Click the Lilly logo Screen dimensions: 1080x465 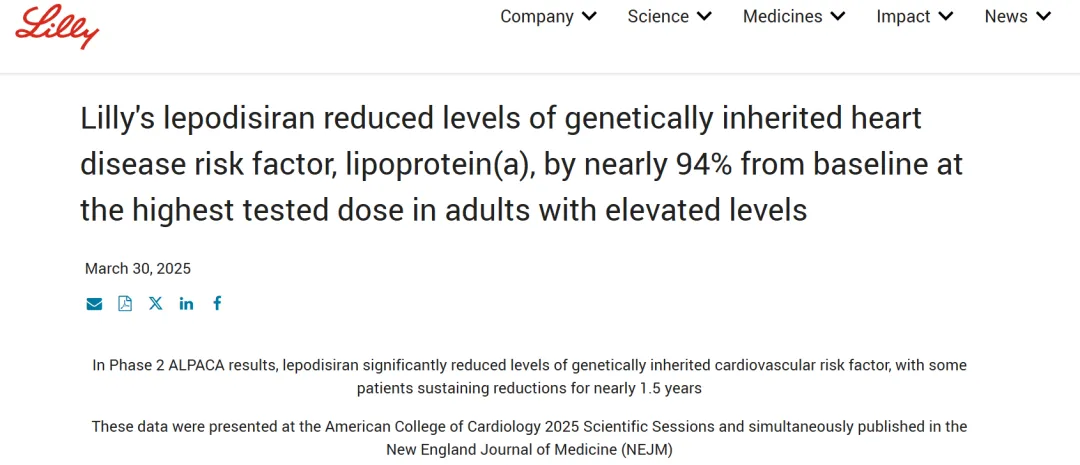coord(57,25)
